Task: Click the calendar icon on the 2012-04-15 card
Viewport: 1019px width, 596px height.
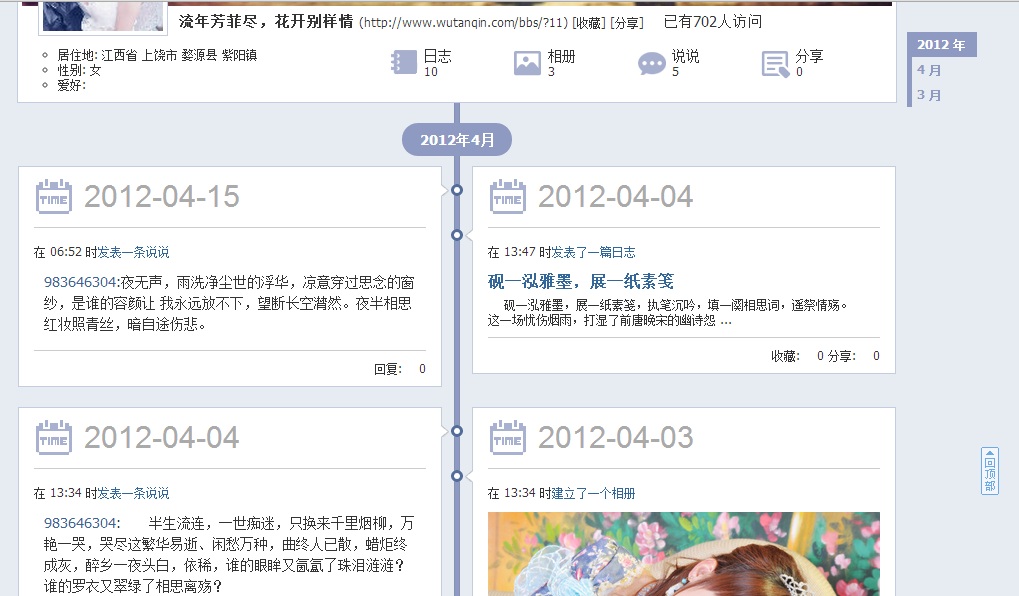Action: (x=54, y=197)
